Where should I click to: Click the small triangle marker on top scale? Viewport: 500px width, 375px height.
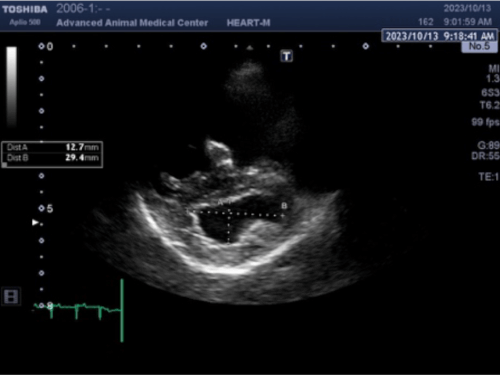pos(250,48)
